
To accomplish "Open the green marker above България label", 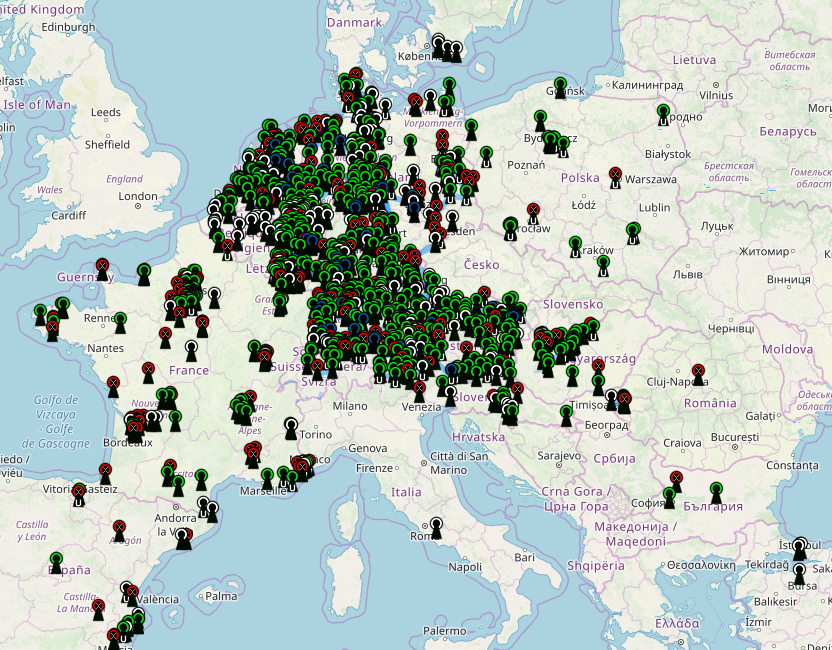I will (x=716, y=493).
